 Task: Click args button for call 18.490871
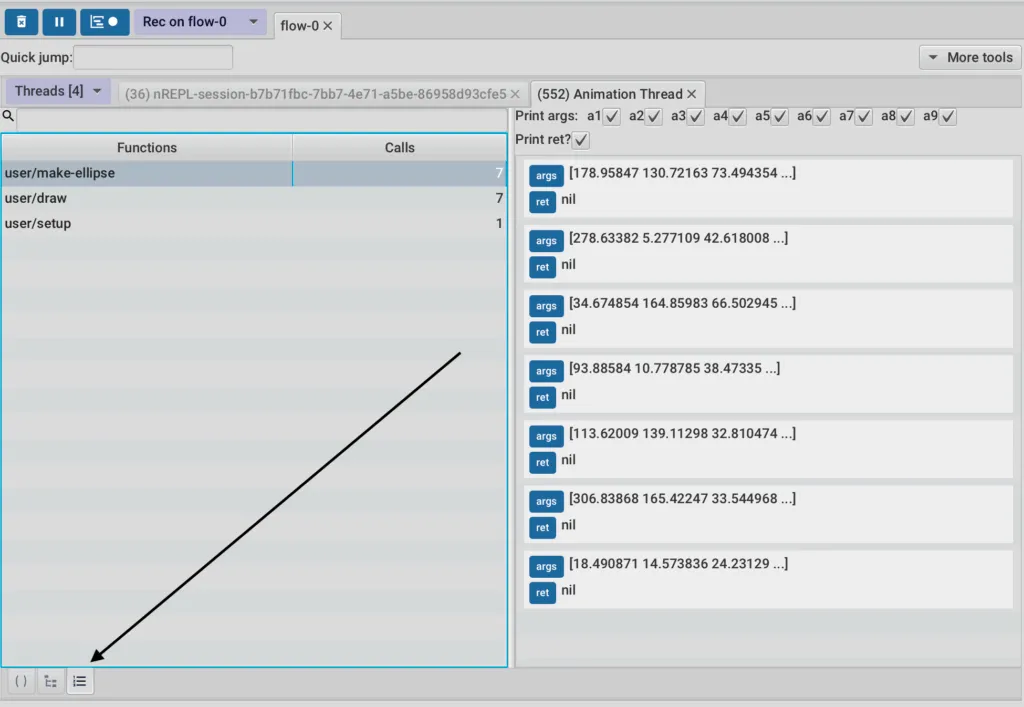coord(546,567)
